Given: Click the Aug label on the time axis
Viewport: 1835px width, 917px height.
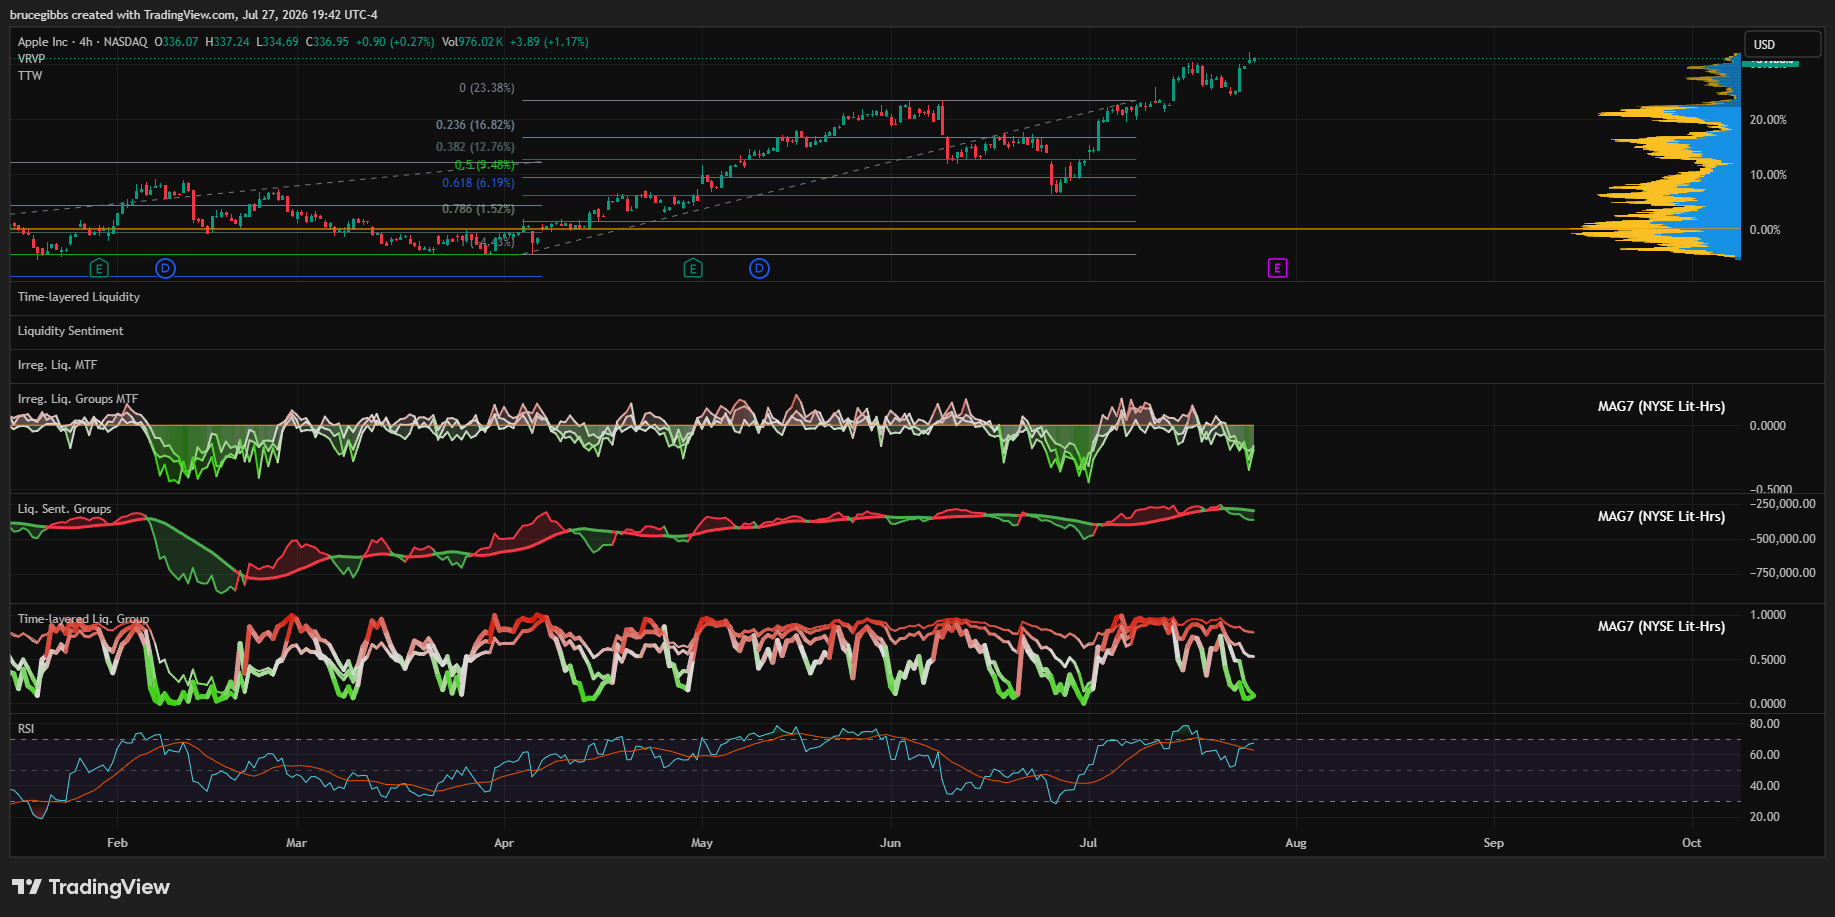Looking at the screenshot, I should 1296,843.
